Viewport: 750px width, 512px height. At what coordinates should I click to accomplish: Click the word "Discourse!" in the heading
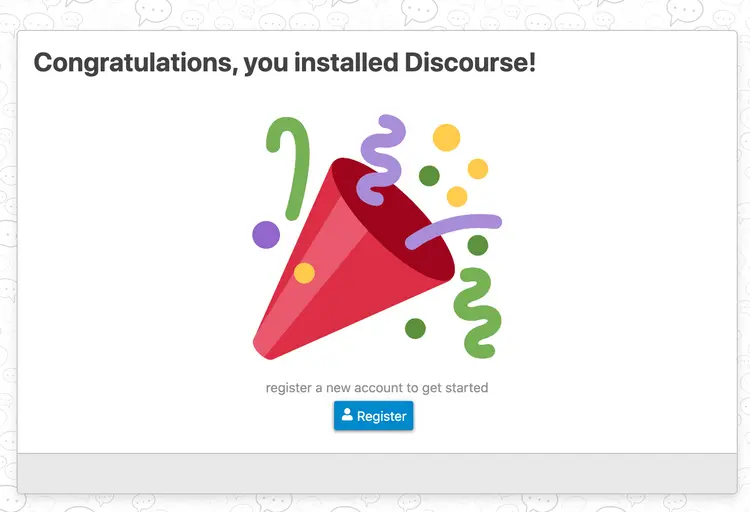click(x=470, y=62)
